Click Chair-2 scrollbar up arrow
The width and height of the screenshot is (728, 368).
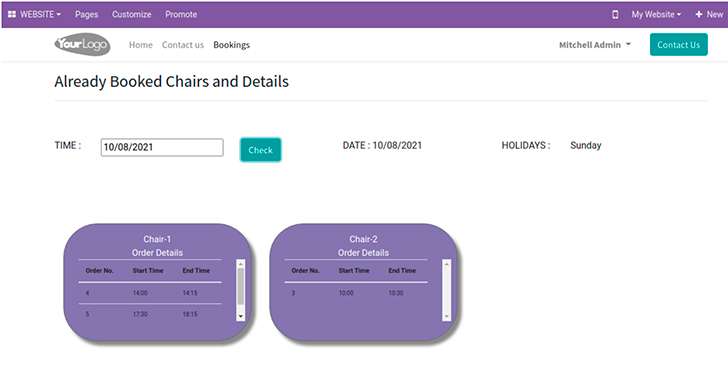[447, 264]
